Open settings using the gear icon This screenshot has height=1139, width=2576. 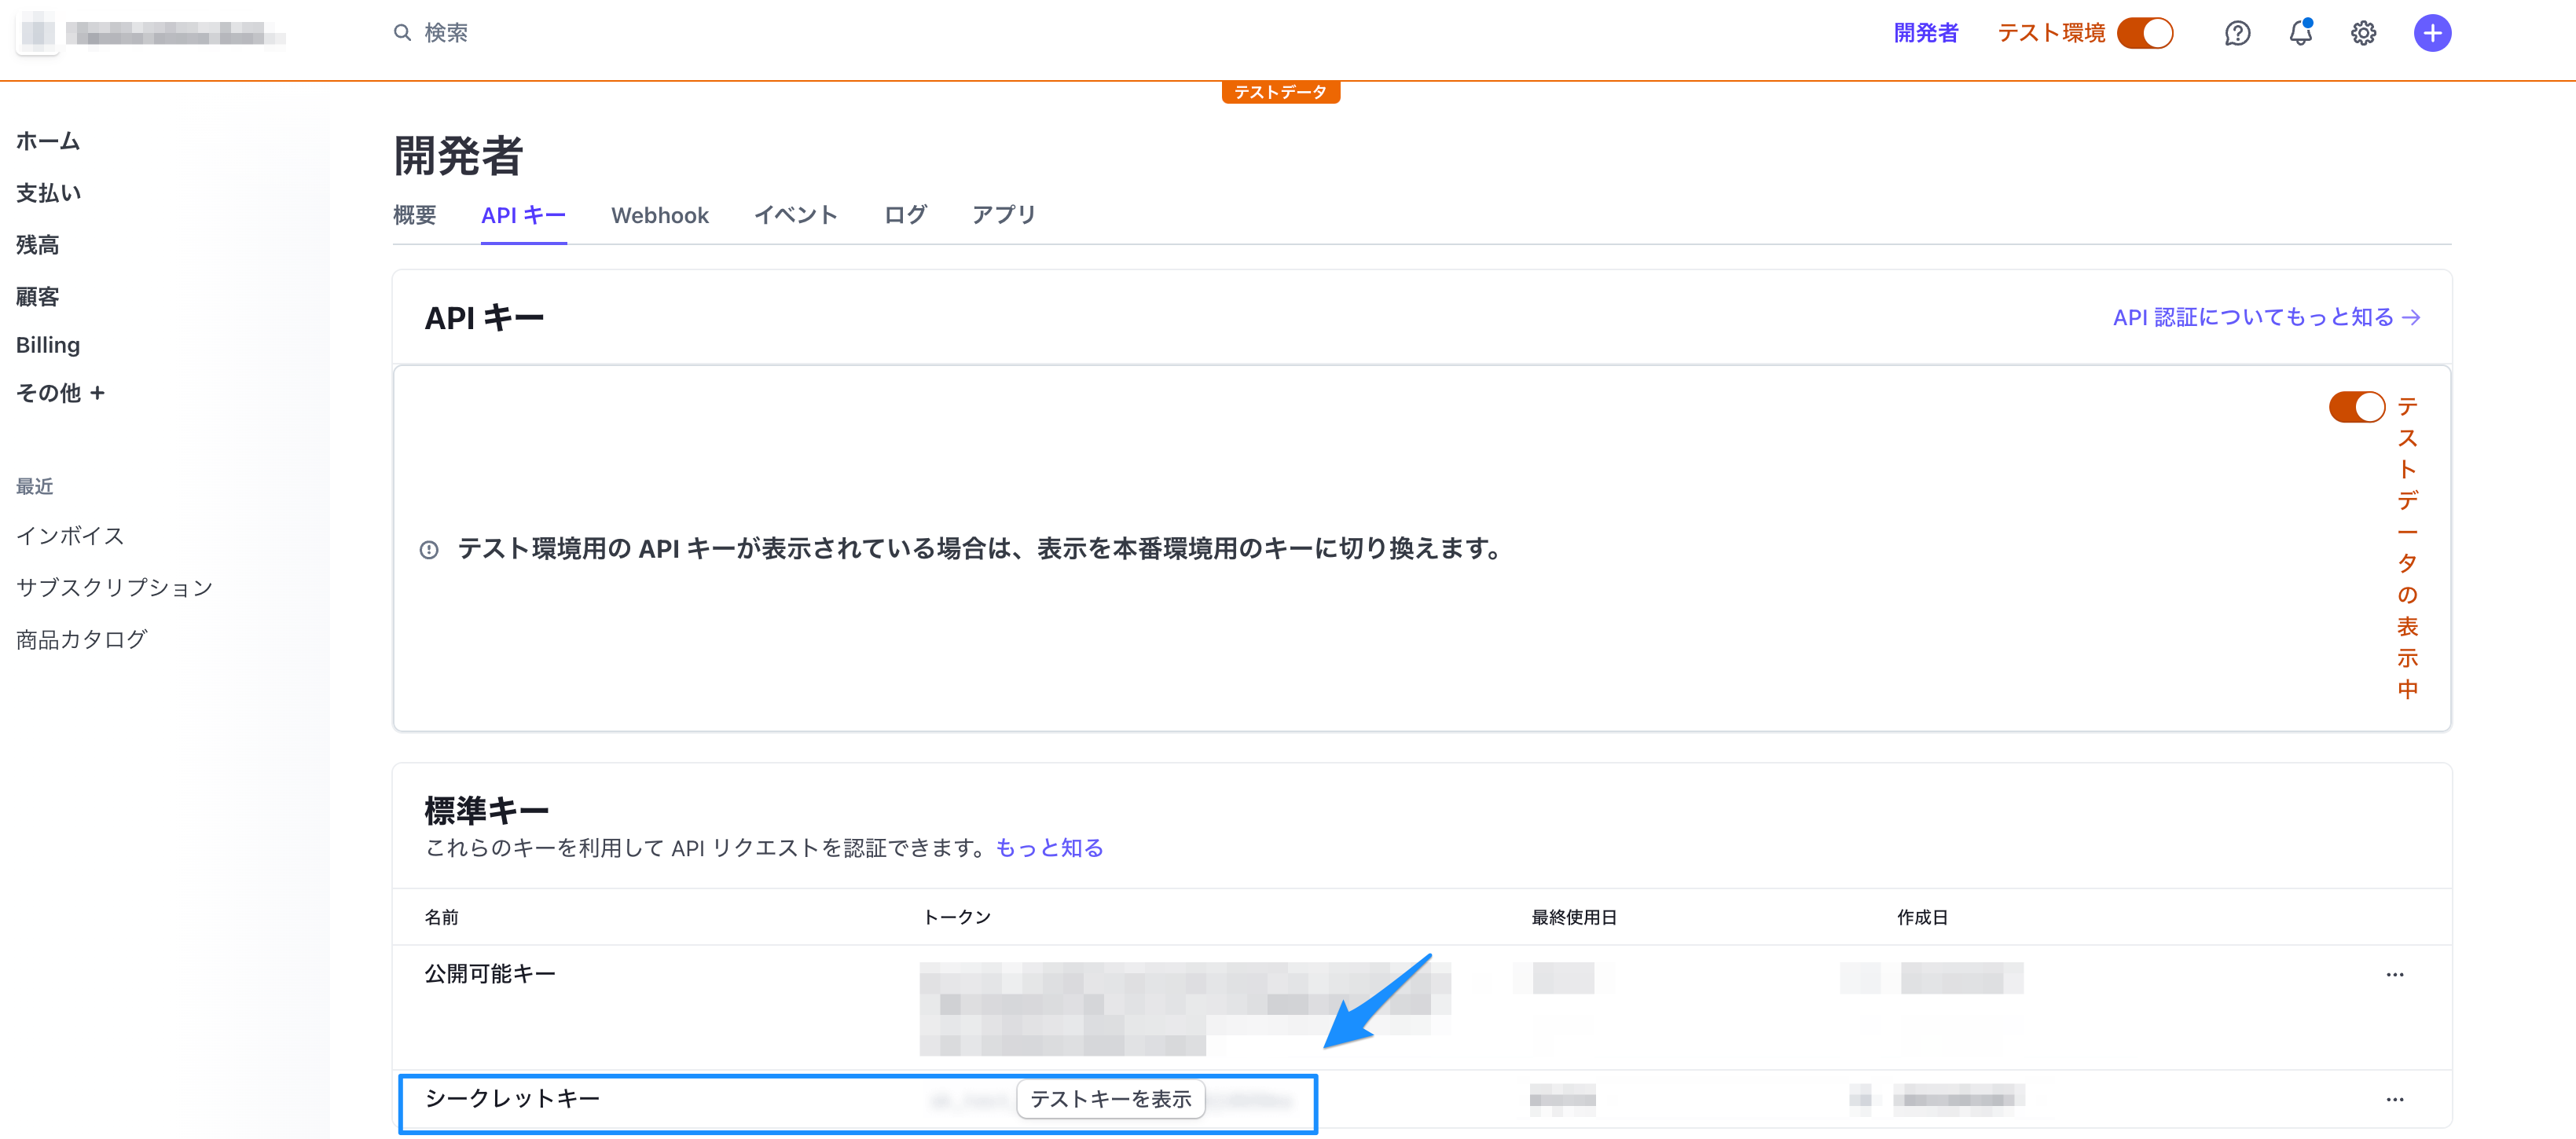tap(2363, 32)
